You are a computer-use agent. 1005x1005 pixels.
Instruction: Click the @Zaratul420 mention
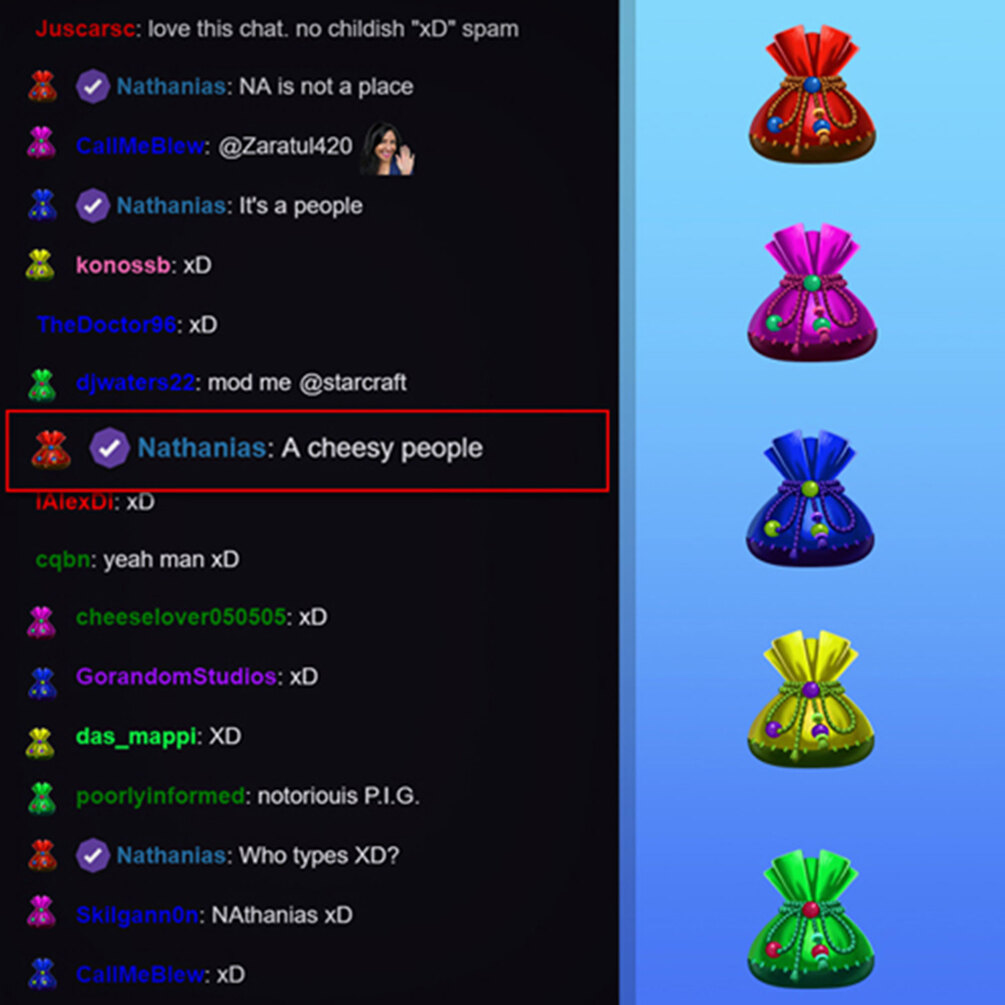point(285,147)
